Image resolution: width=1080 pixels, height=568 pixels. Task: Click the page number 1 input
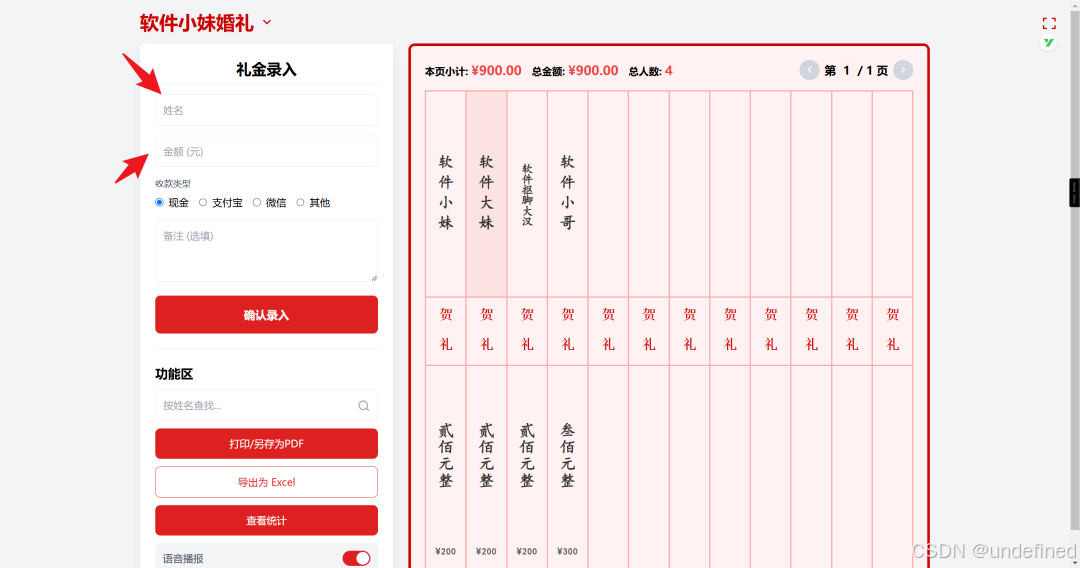coord(847,70)
